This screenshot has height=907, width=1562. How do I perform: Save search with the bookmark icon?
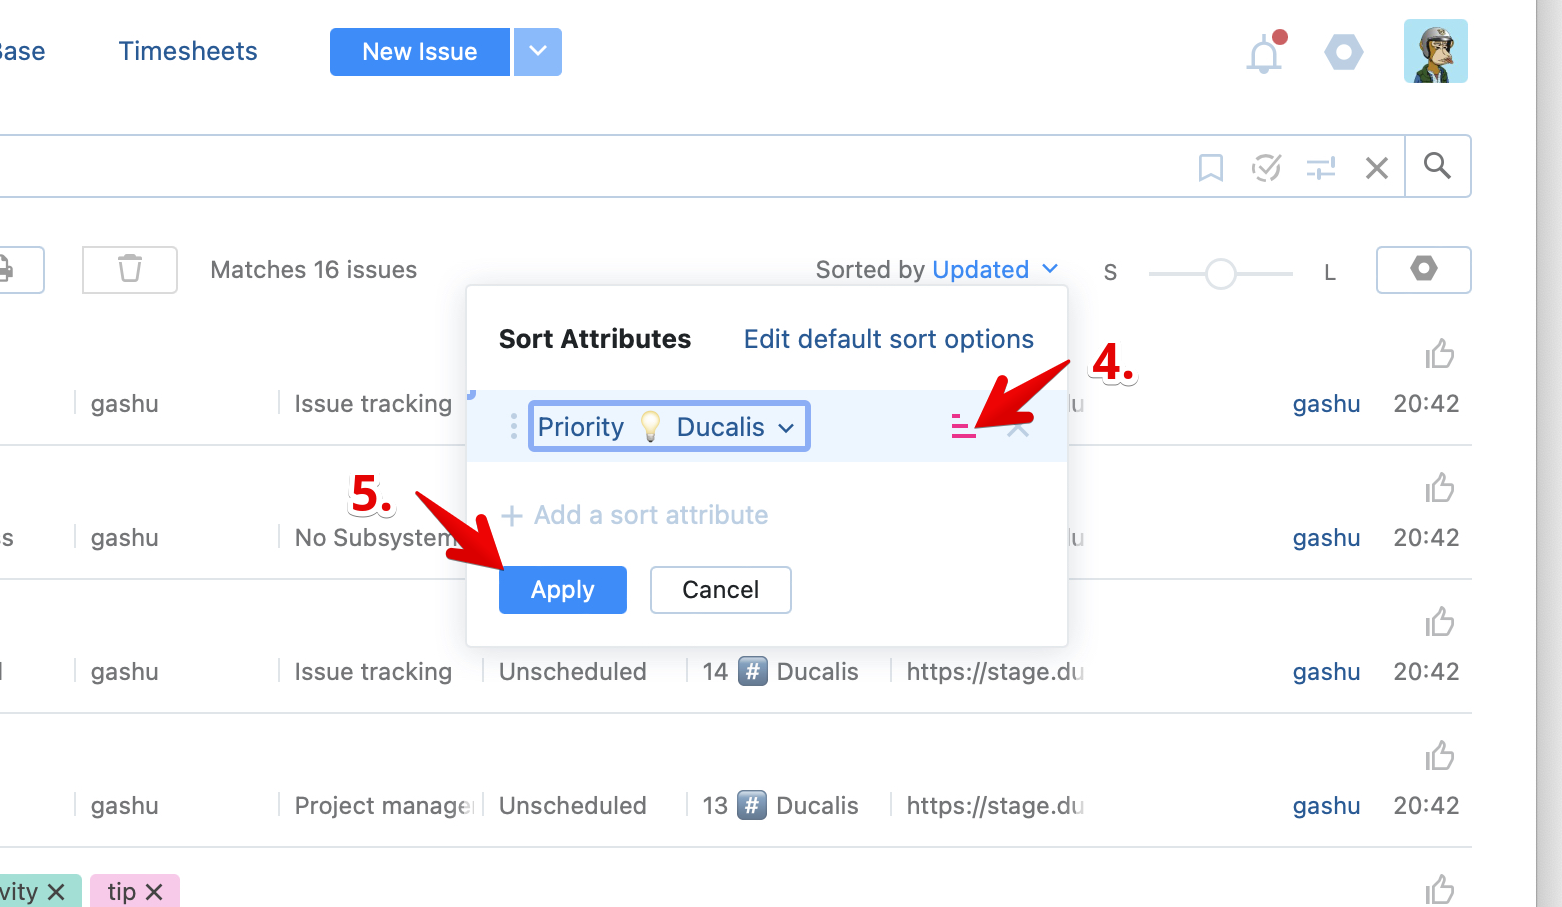click(x=1210, y=168)
